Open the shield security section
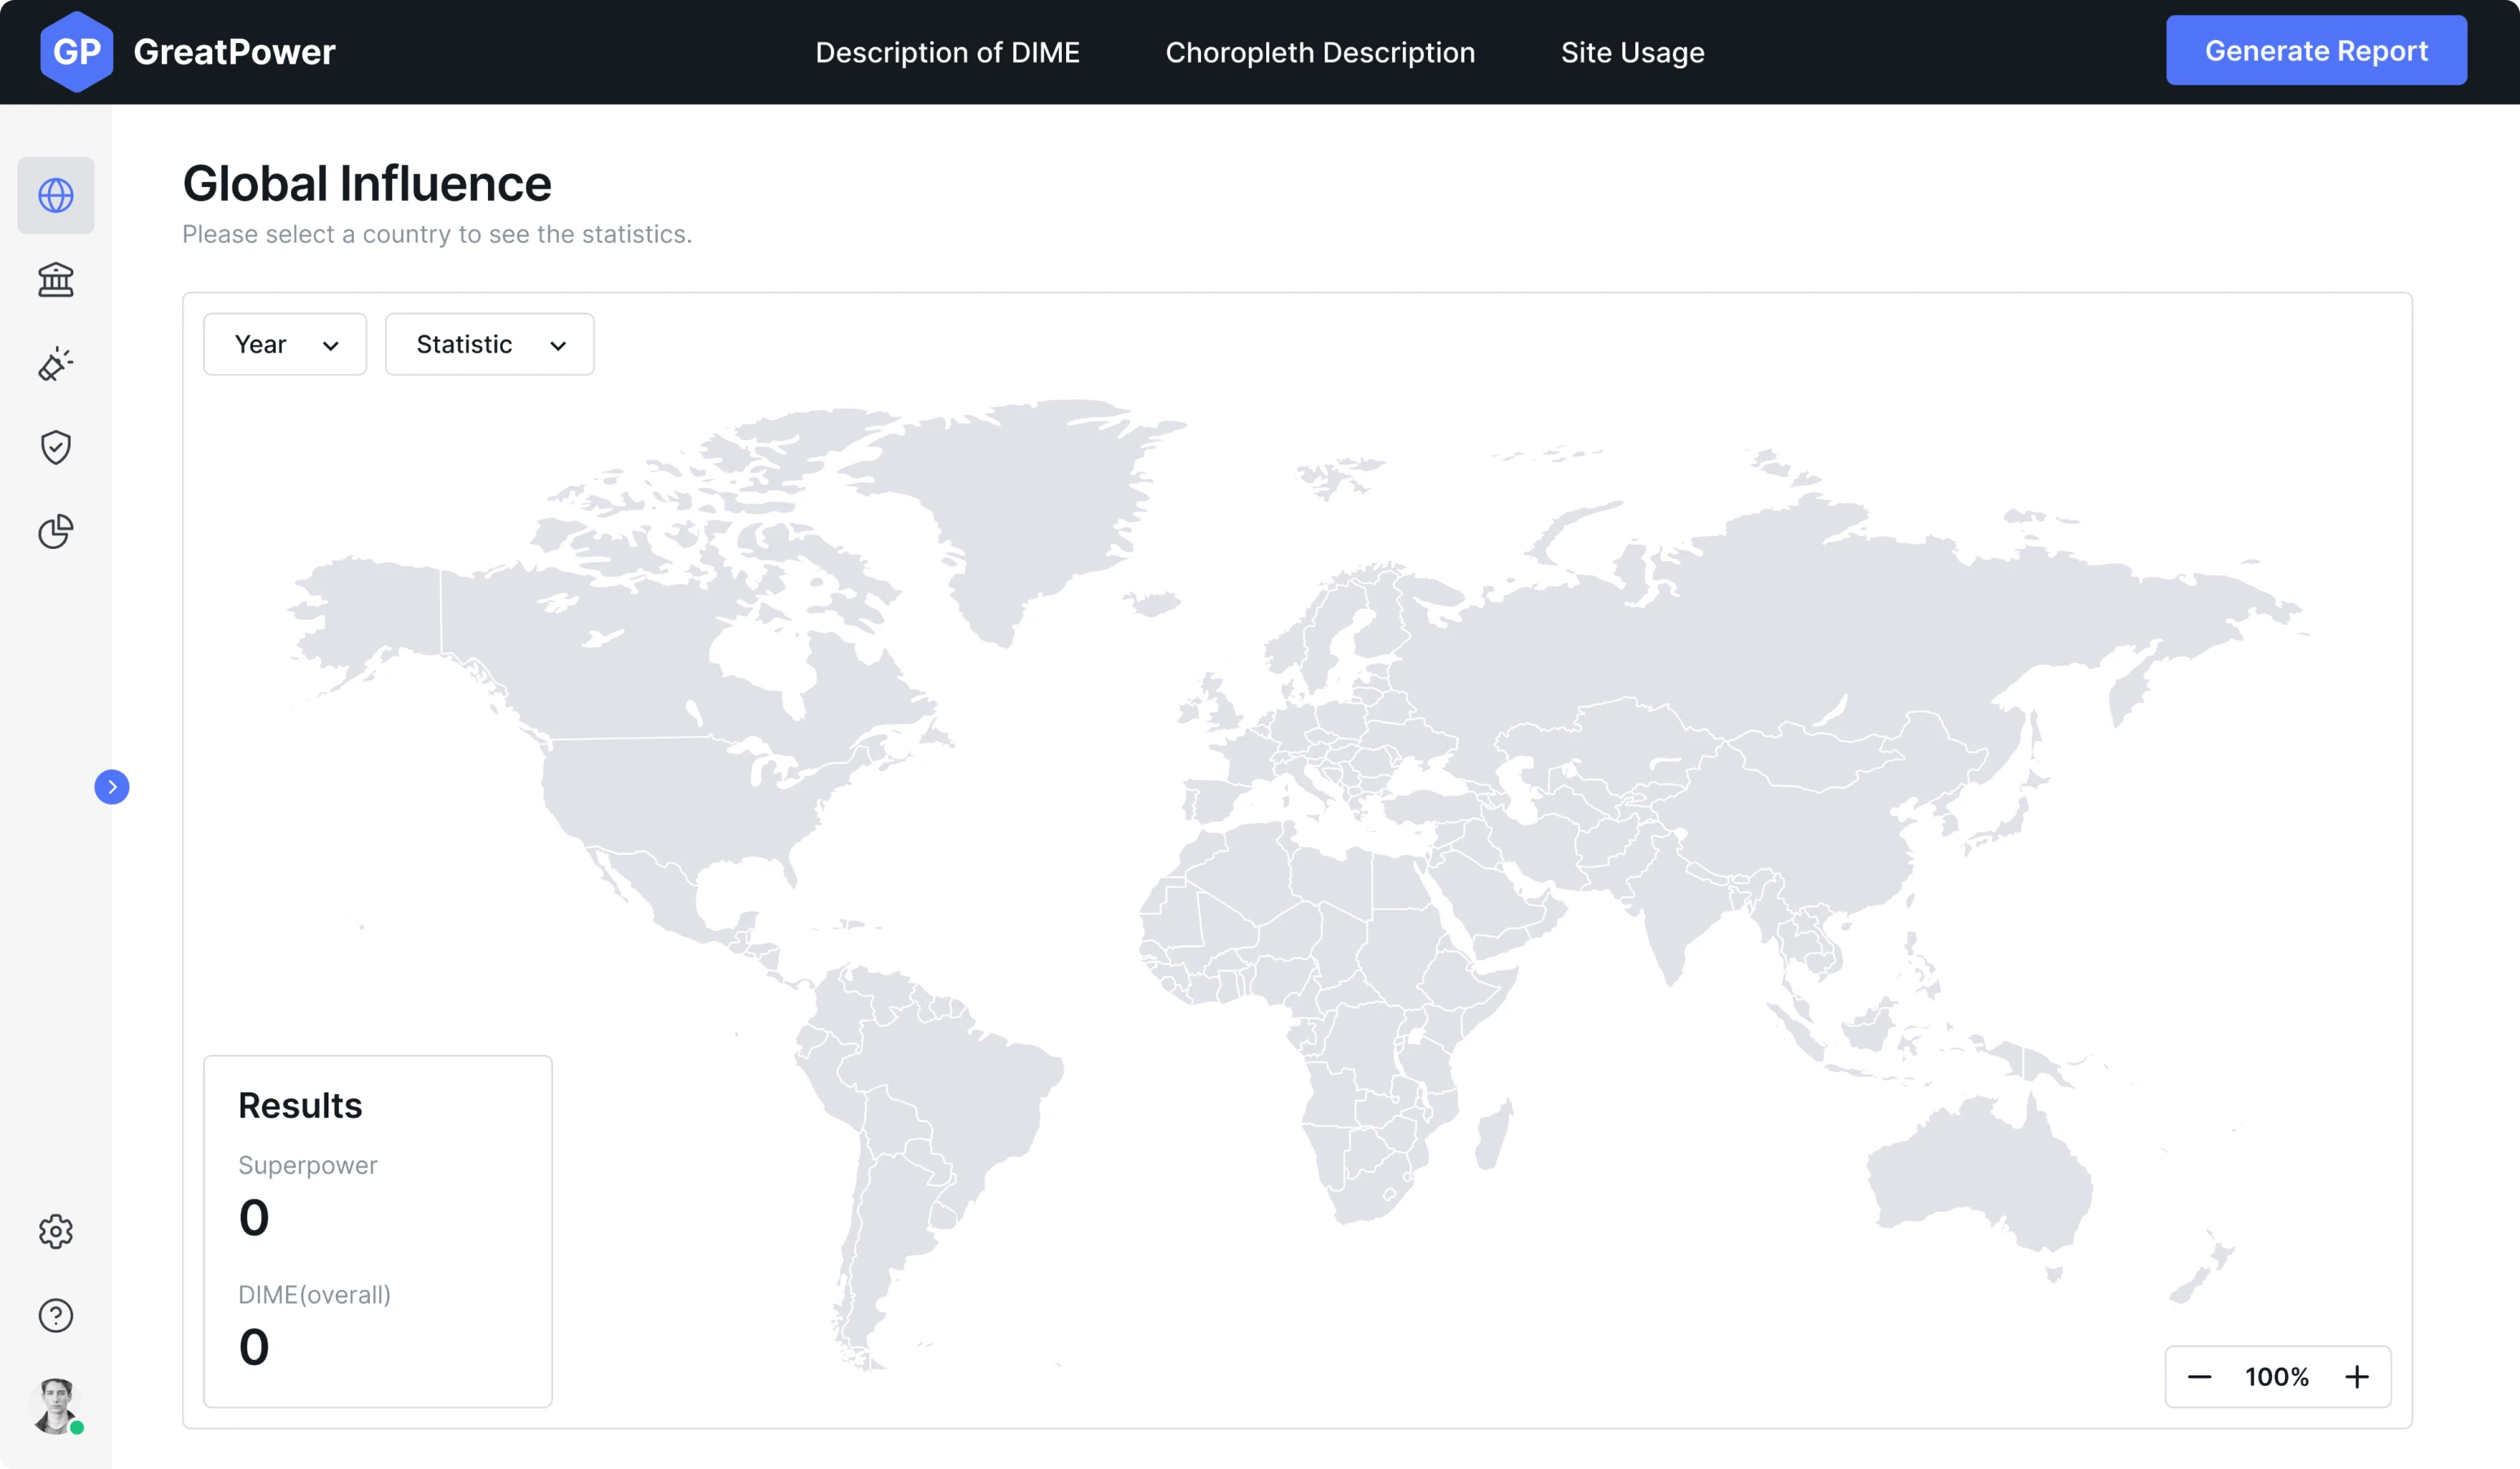 coord(55,447)
